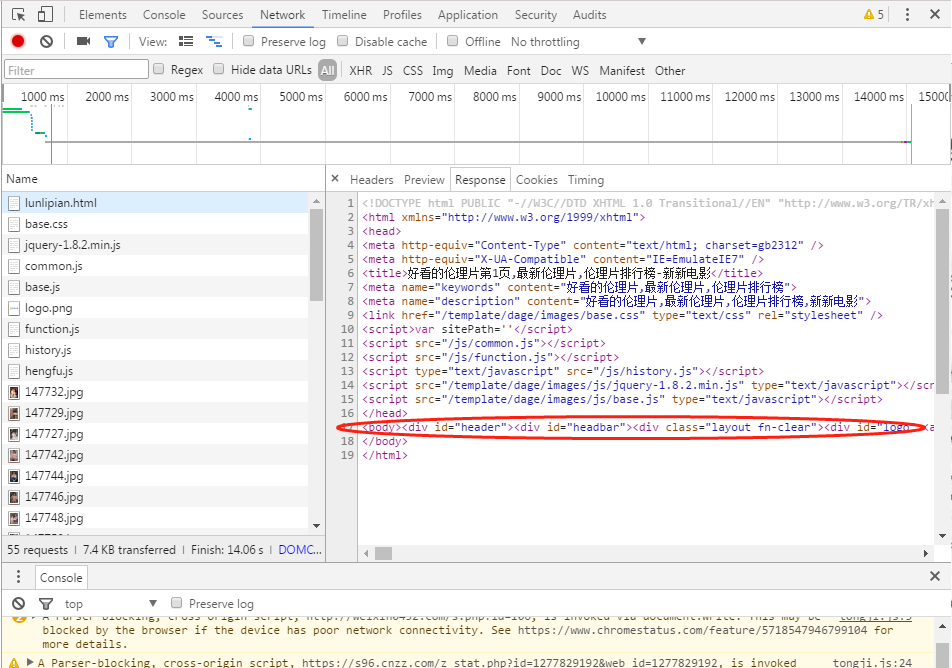This screenshot has height=668, width=952.
Task: Open console context 'top' dropdown
Action: (111, 604)
